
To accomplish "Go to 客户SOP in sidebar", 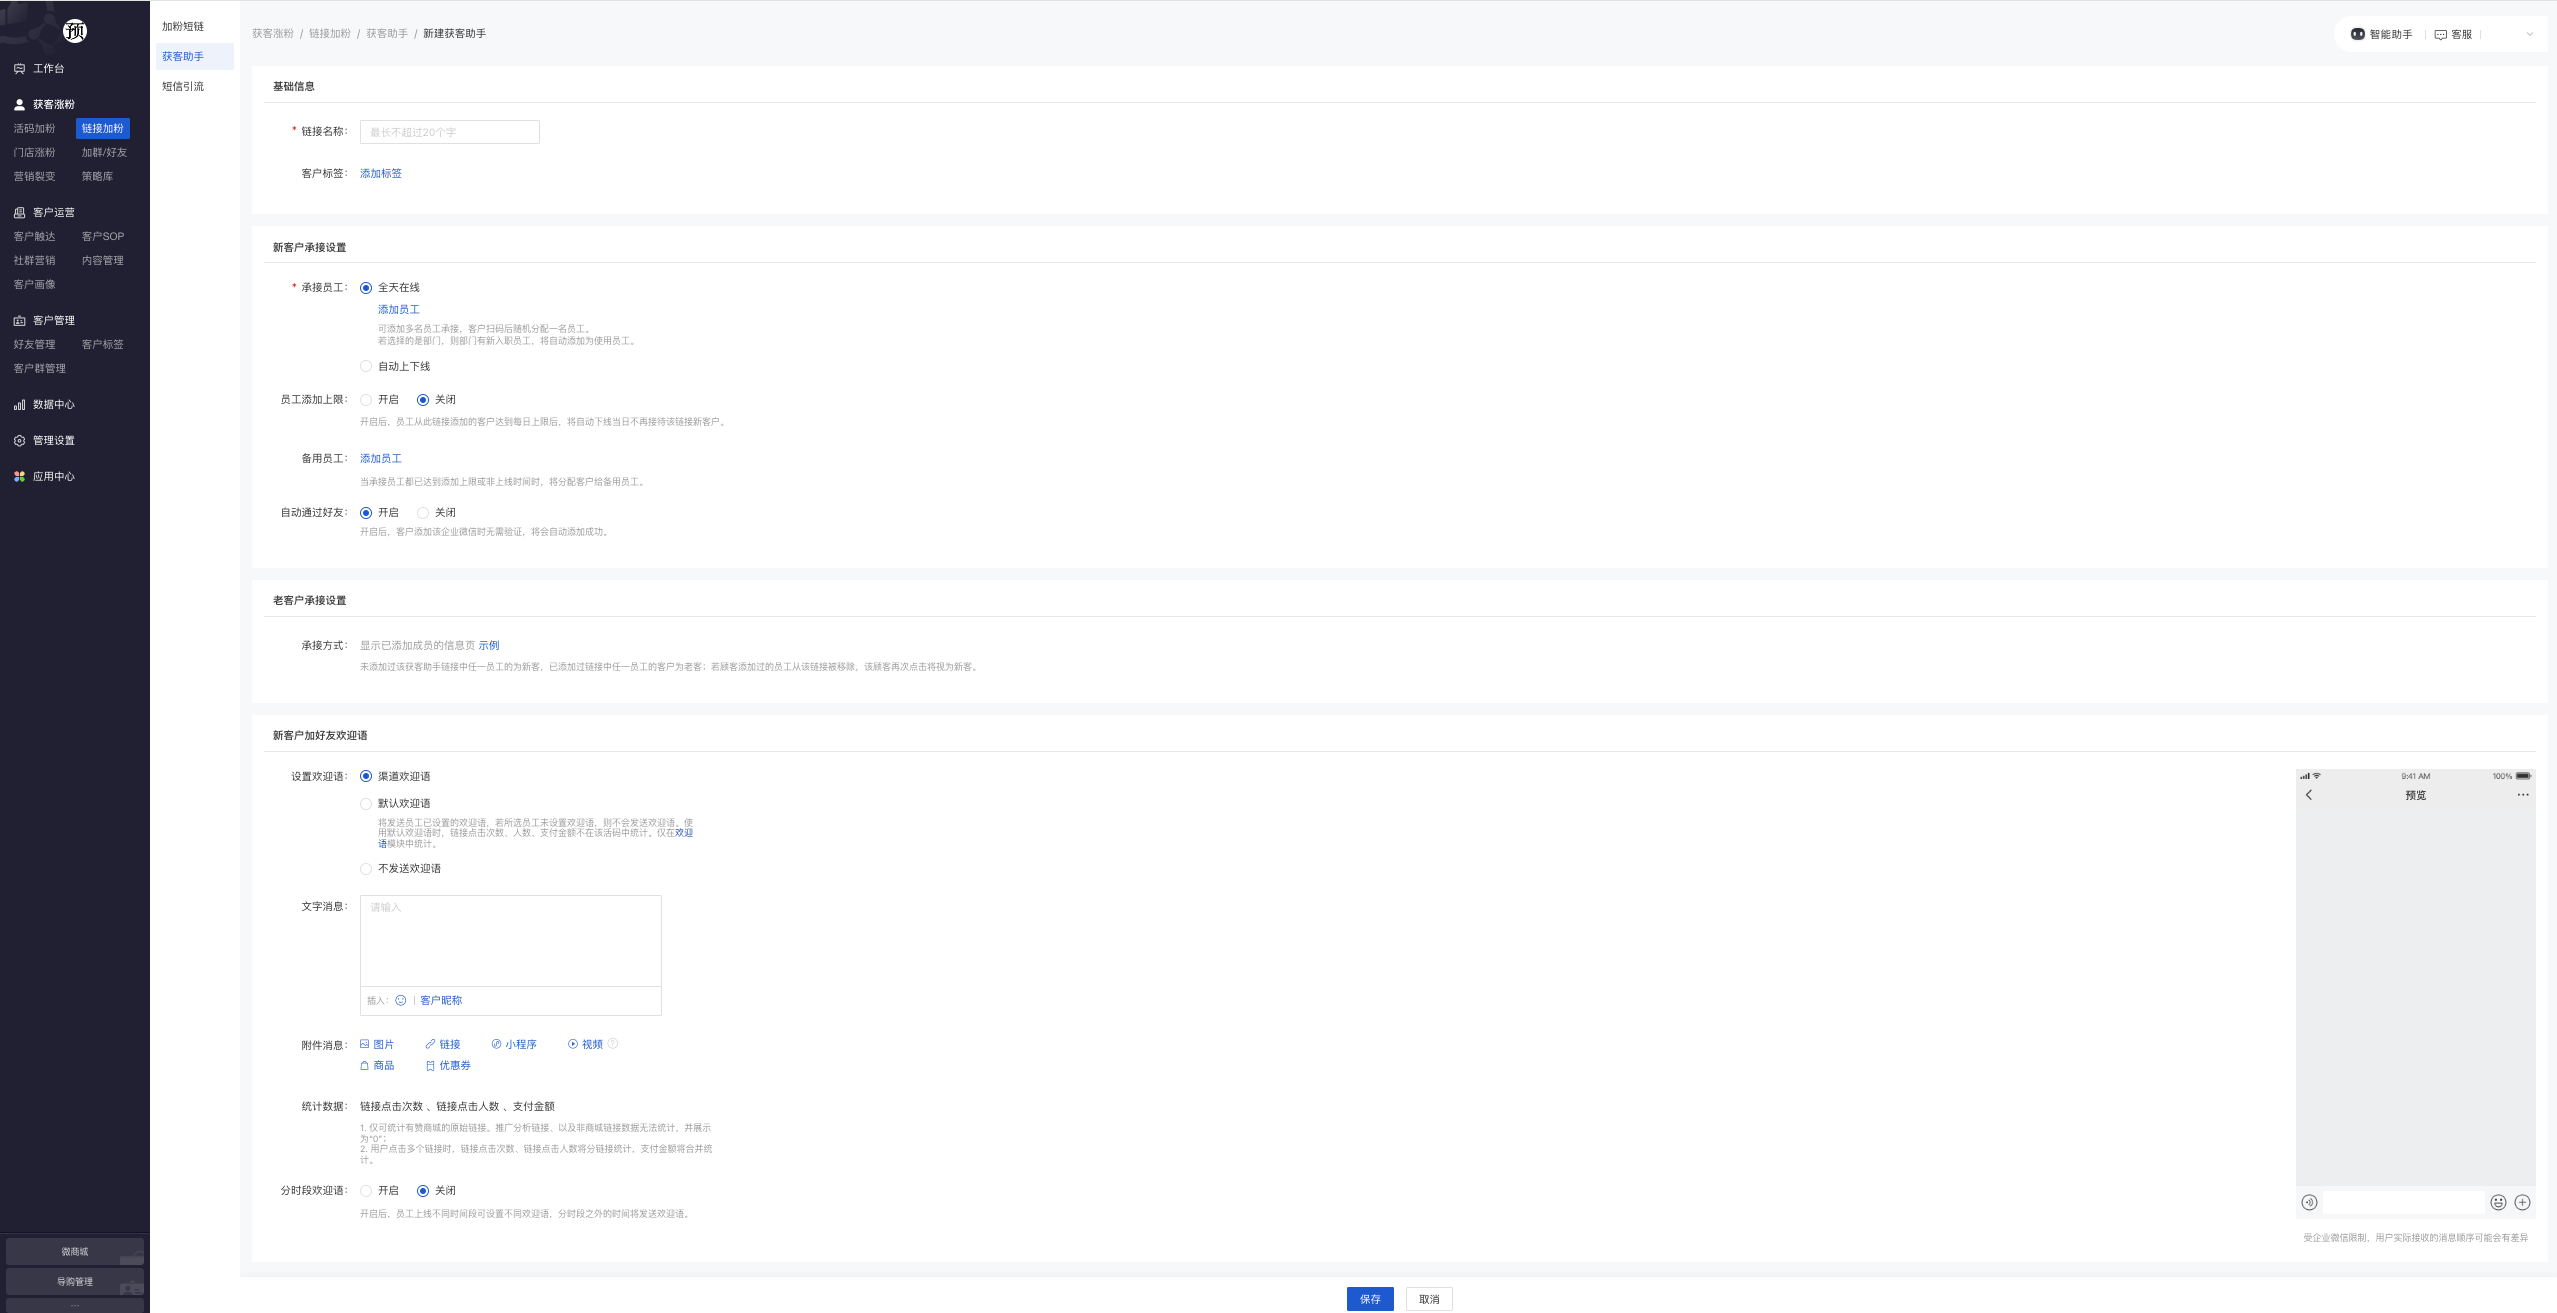I will click(103, 237).
